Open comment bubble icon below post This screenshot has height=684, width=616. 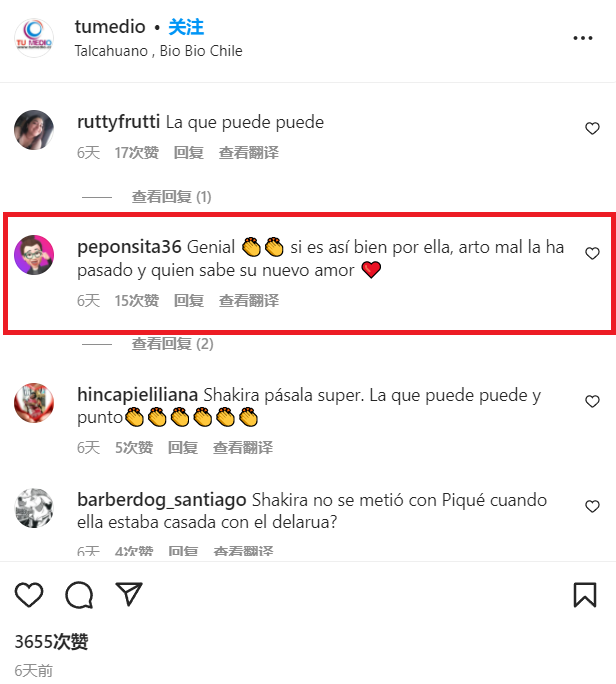(x=79, y=595)
